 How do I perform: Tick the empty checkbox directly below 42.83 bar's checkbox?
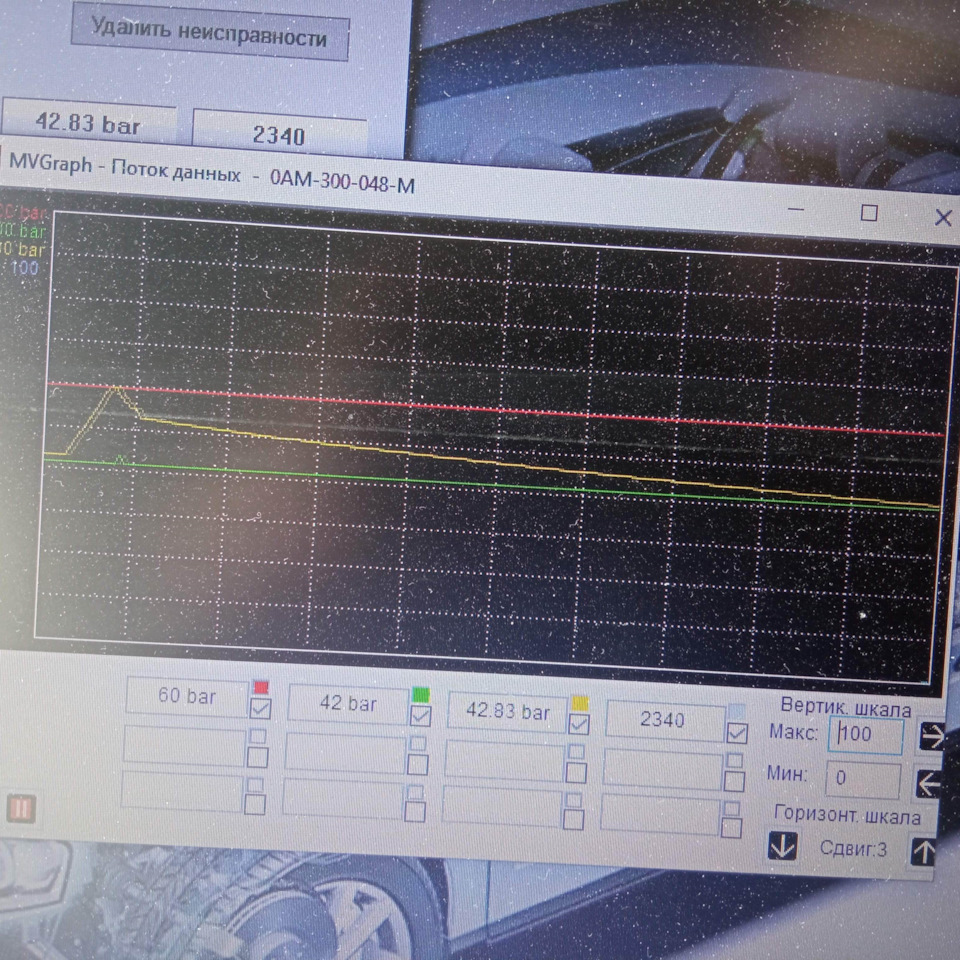pyautogui.click(x=576, y=773)
